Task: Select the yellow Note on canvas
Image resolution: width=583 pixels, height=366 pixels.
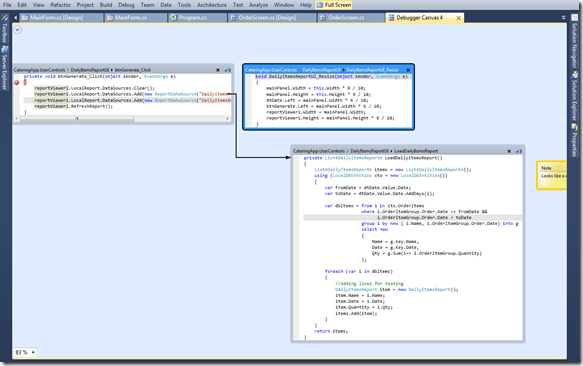Action: click(551, 175)
